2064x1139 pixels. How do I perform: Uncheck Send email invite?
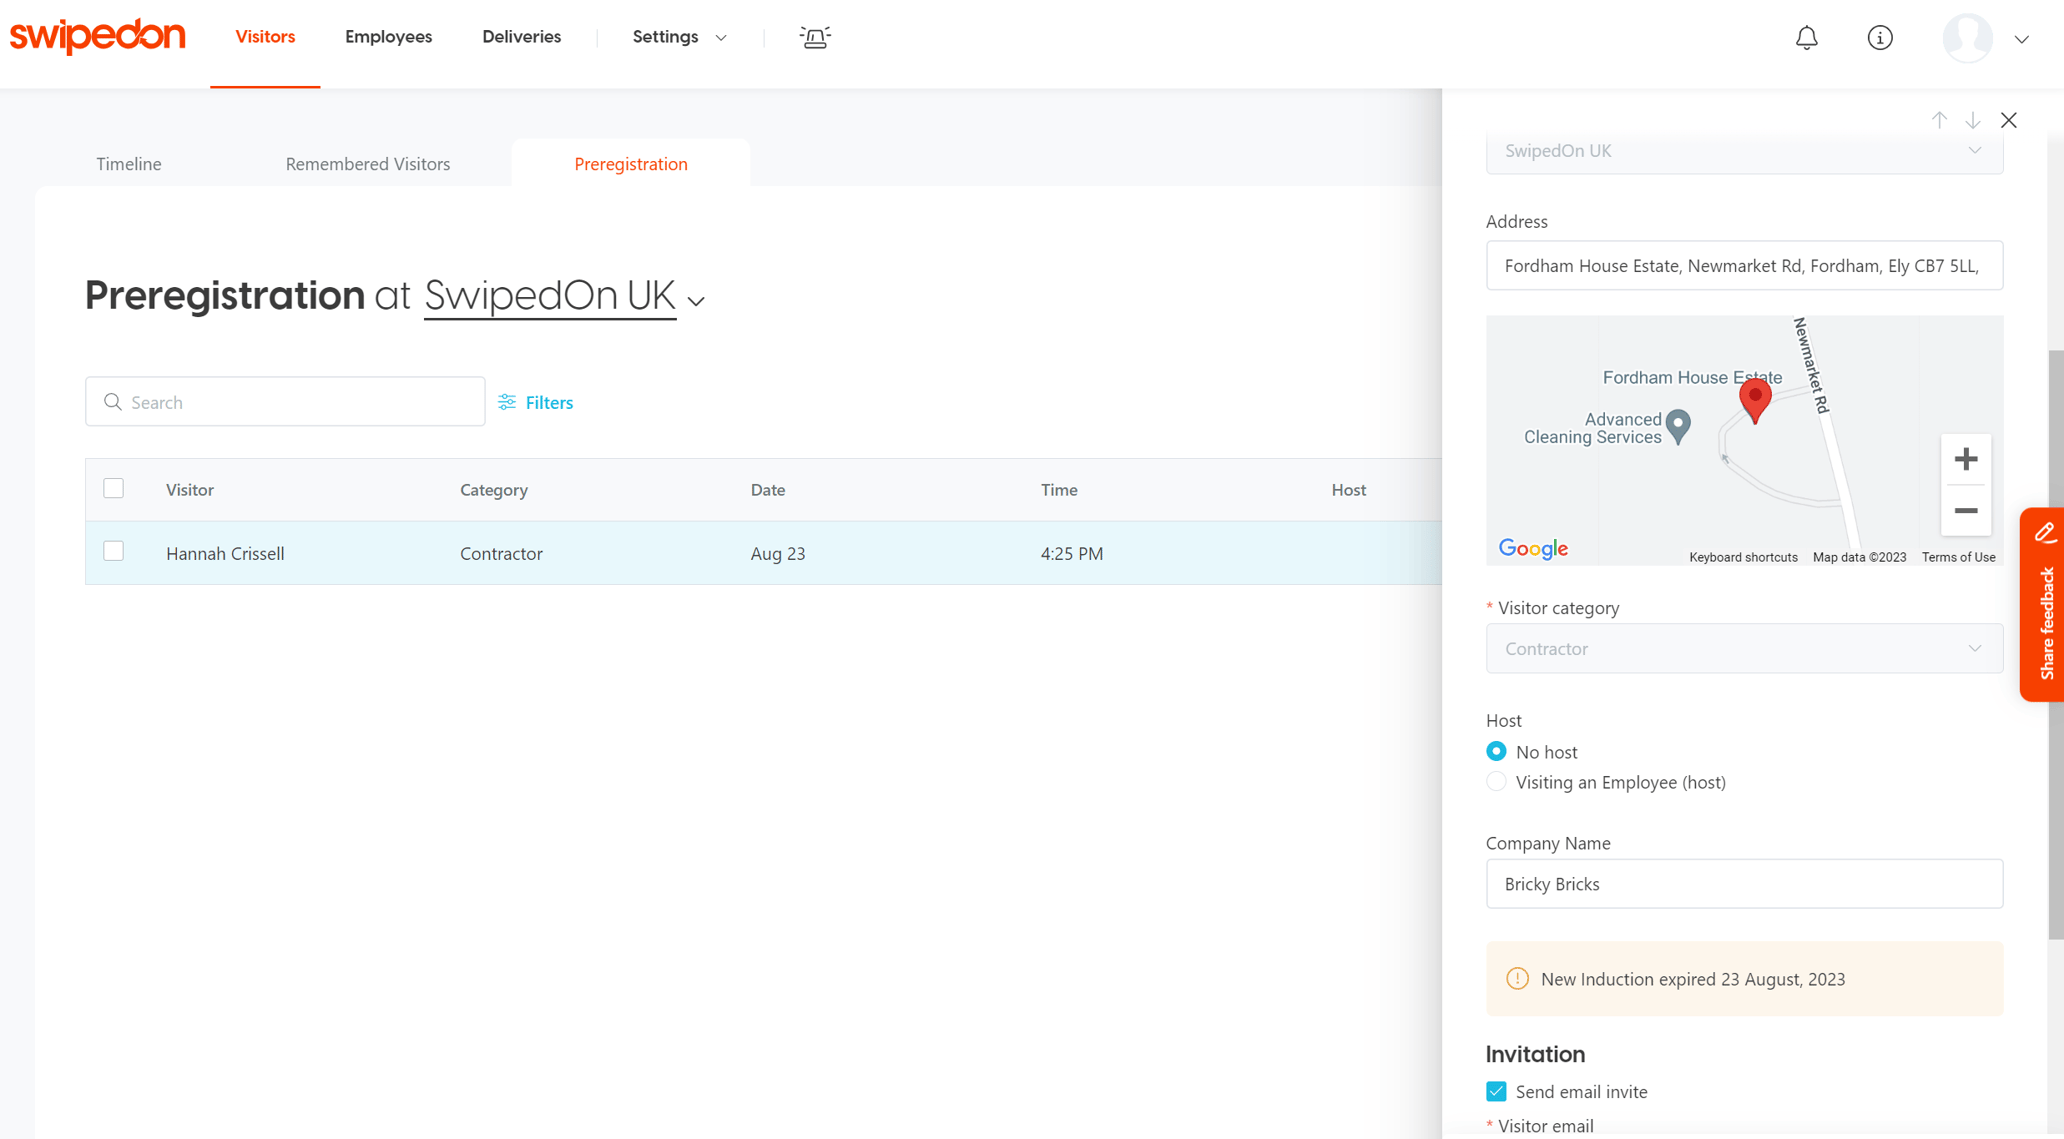pyautogui.click(x=1496, y=1091)
